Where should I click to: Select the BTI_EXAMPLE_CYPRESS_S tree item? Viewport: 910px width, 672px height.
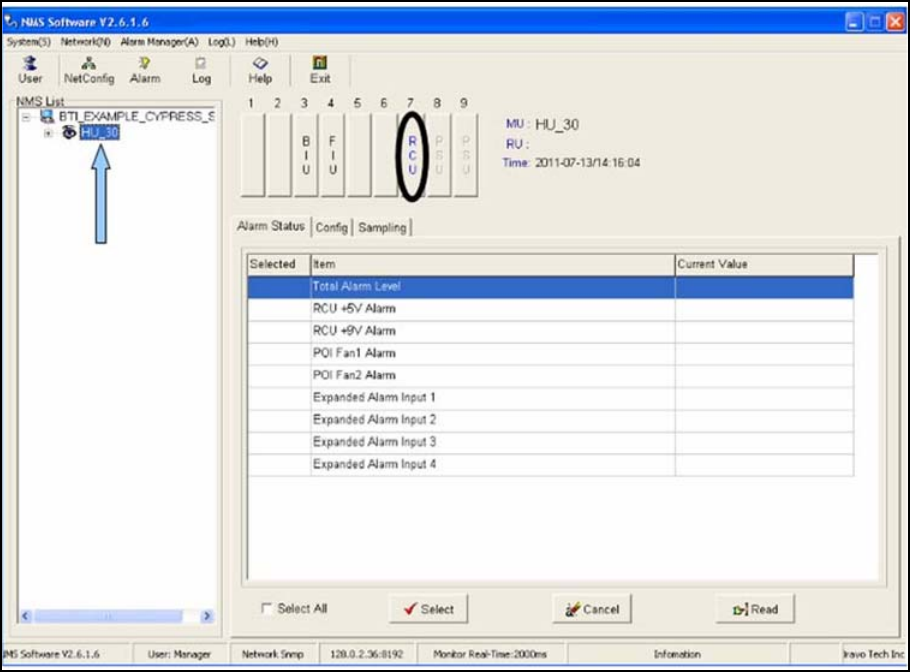click(136, 117)
